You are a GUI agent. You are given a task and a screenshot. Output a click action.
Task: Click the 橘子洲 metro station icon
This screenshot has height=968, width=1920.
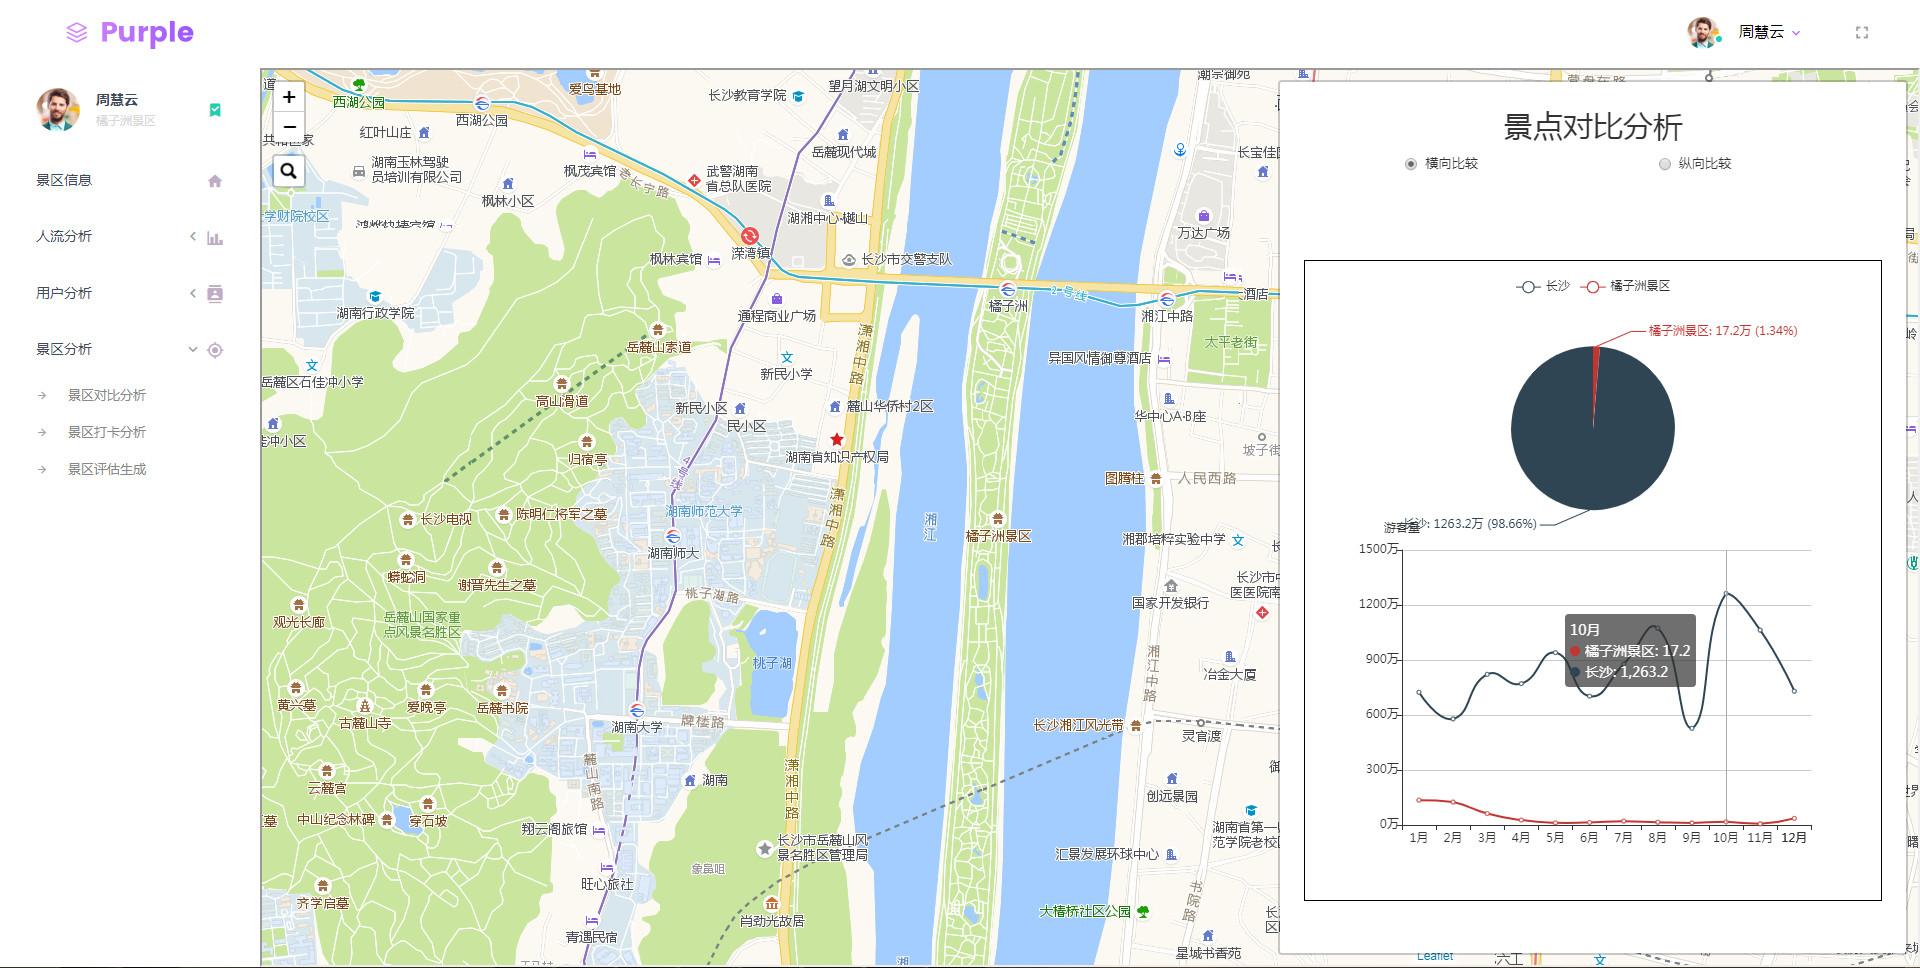point(1008,290)
